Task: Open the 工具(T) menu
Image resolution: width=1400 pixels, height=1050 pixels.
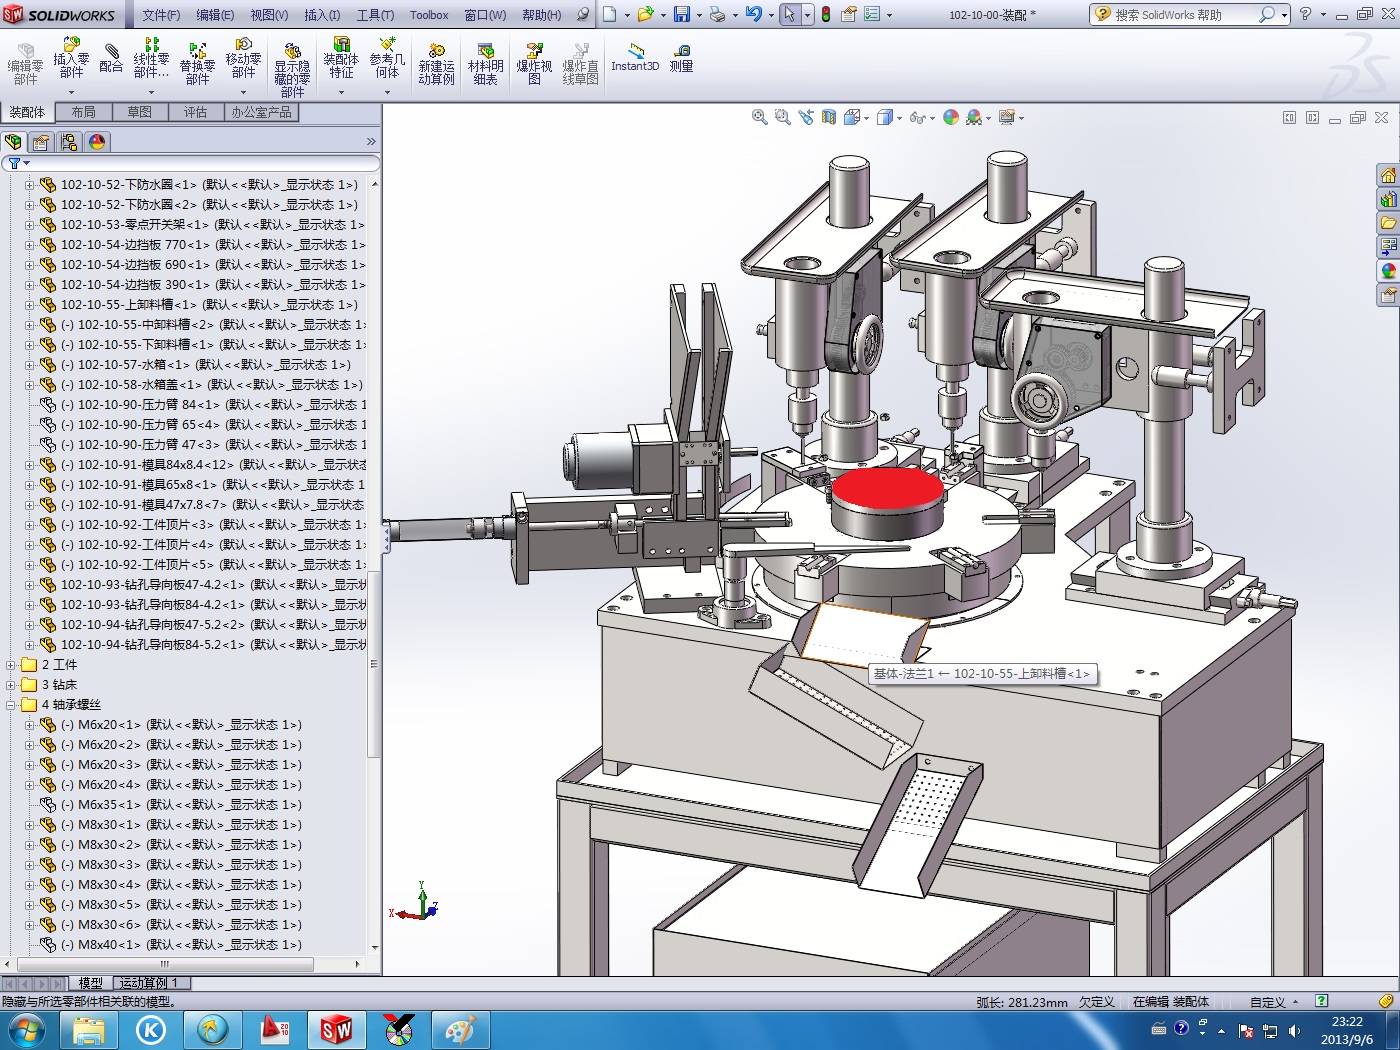Action: pyautogui.click(x=375, y=15)
